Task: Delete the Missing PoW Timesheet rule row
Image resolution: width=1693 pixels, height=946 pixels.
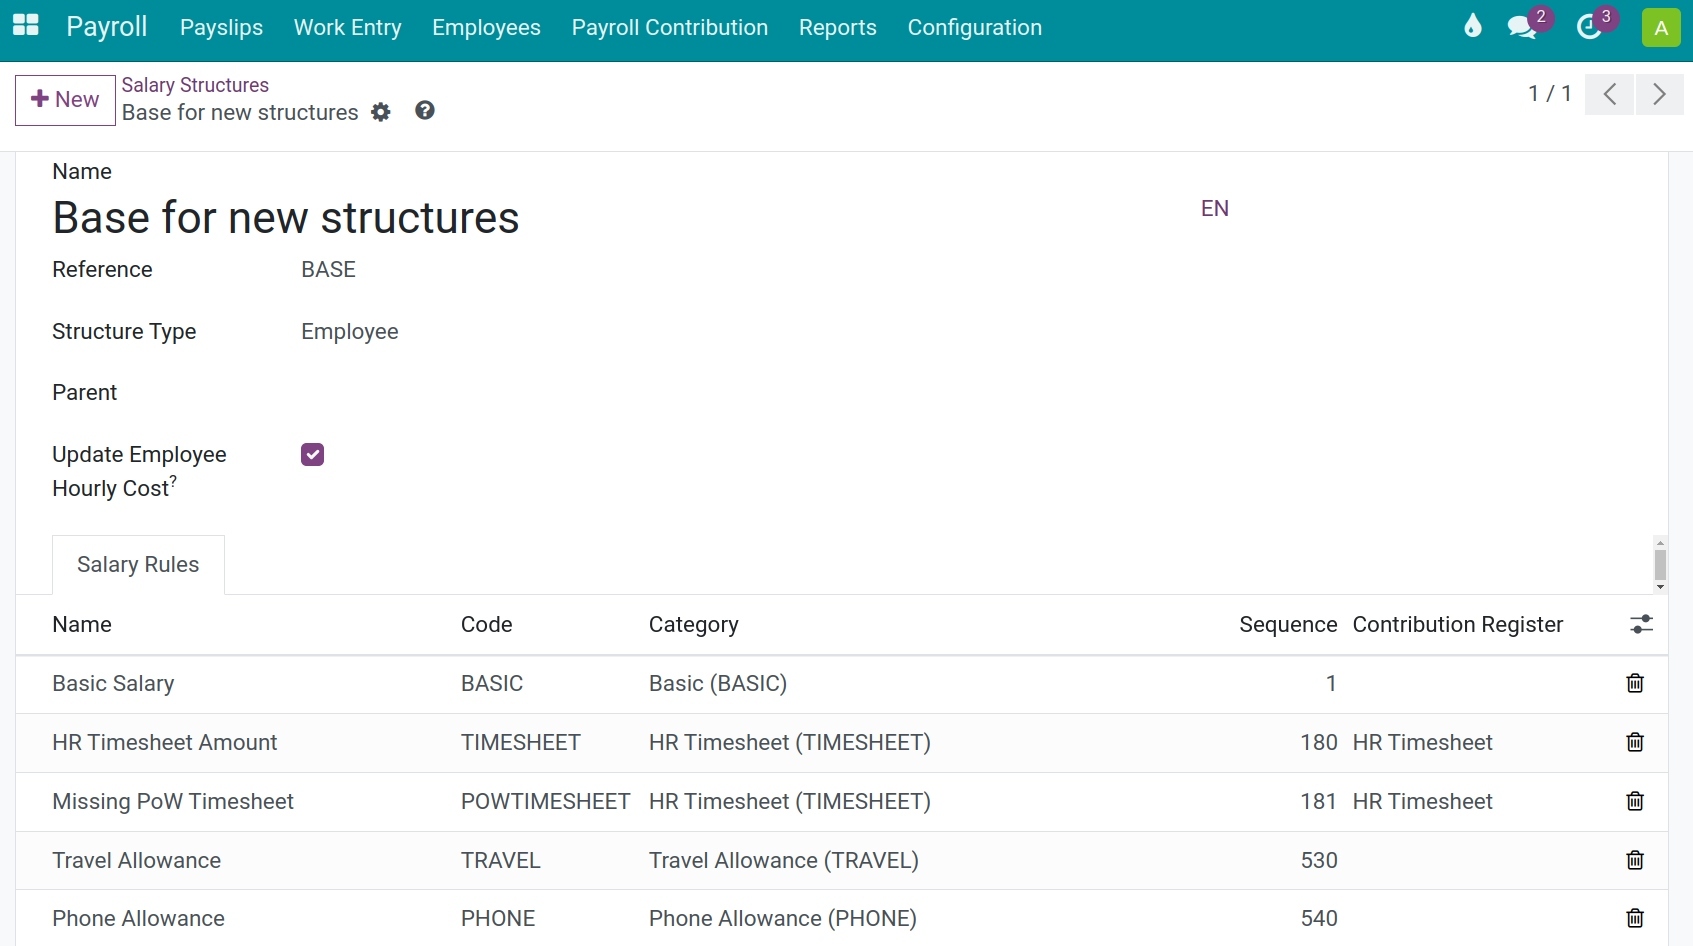Action: pyautogui.click(x=1635, y=802)
